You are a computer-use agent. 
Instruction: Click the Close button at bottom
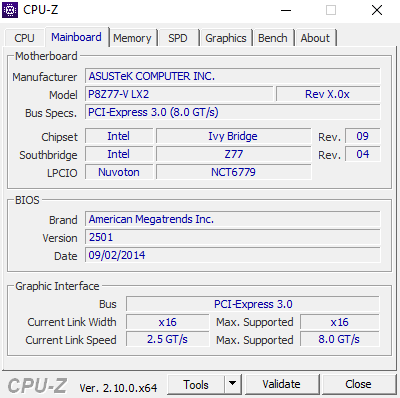click(358, 384)
